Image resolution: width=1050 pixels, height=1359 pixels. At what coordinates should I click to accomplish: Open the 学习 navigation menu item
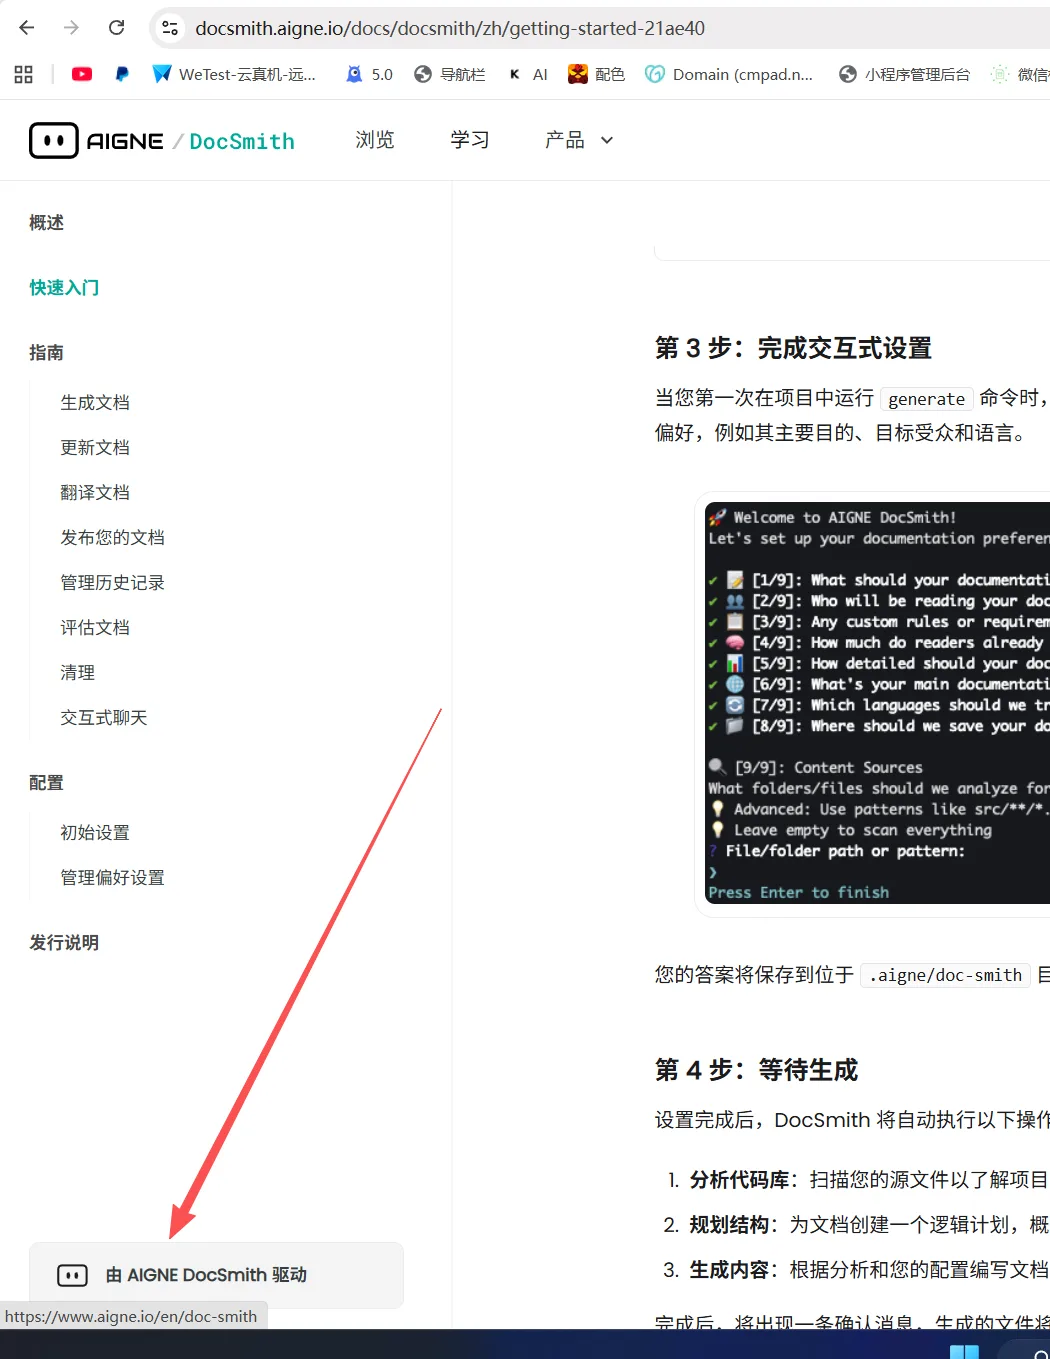tap(470, 140)
